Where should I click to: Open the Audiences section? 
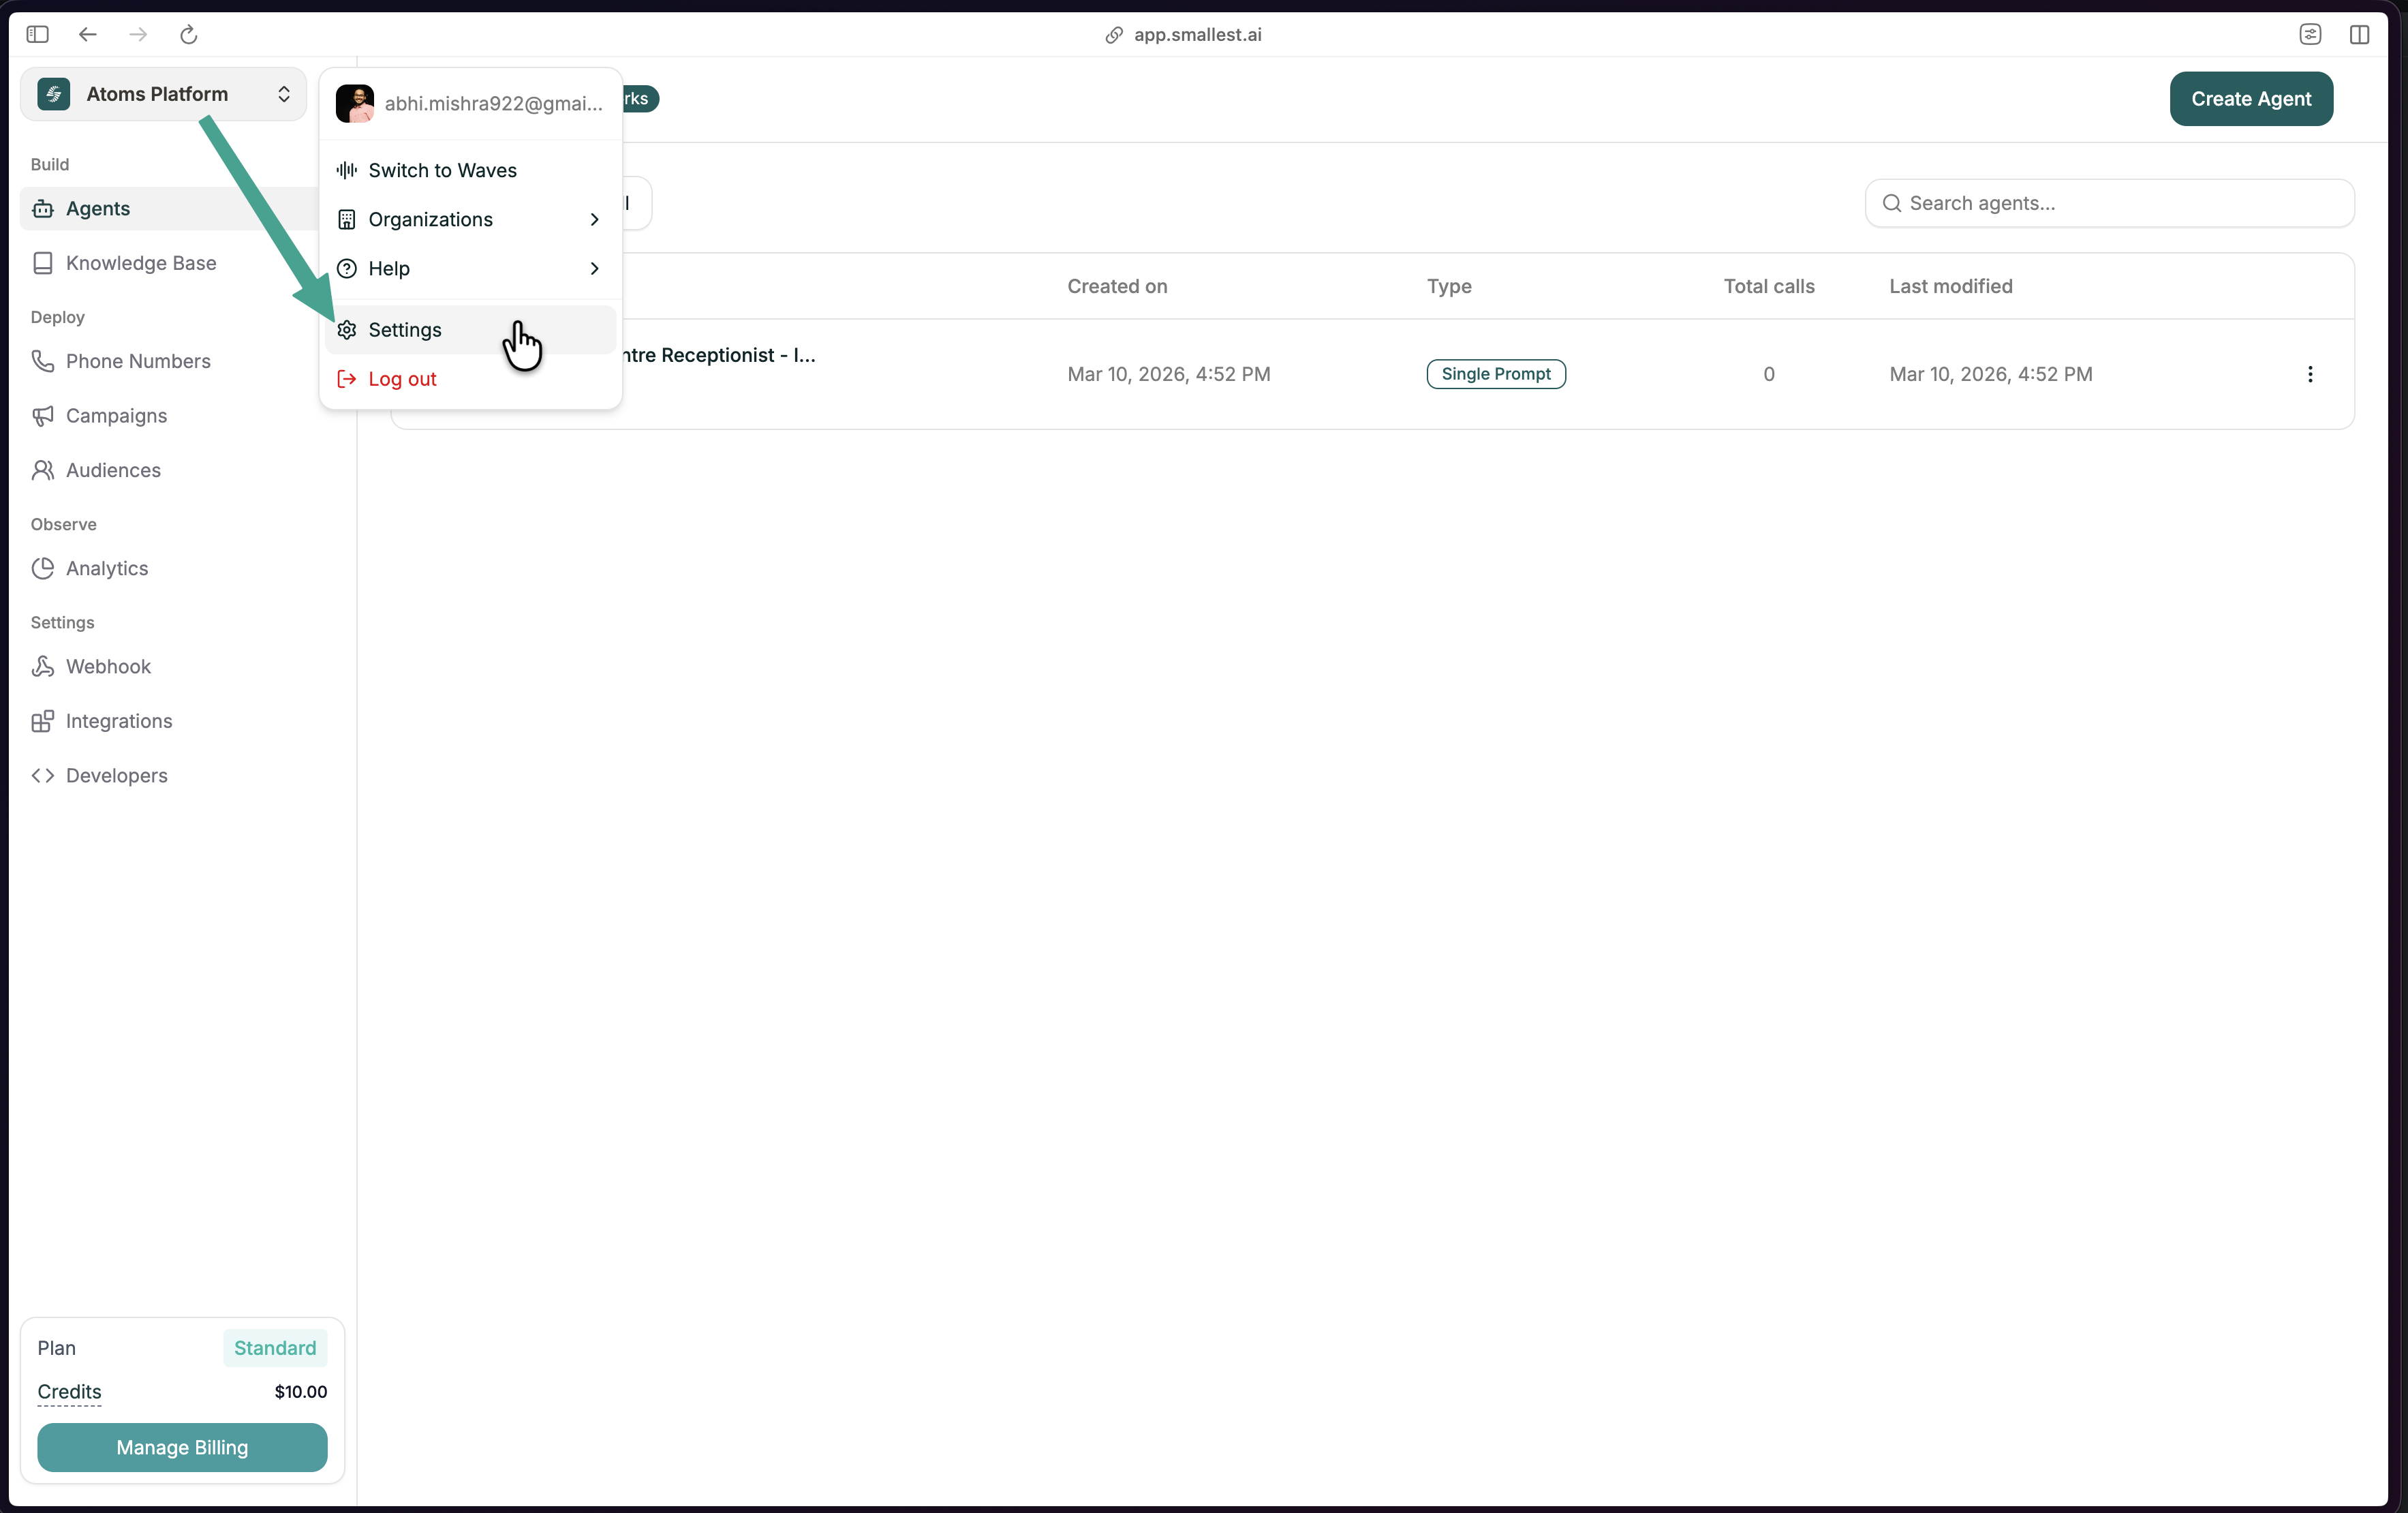pyautogui.click(x=113, y=469)
